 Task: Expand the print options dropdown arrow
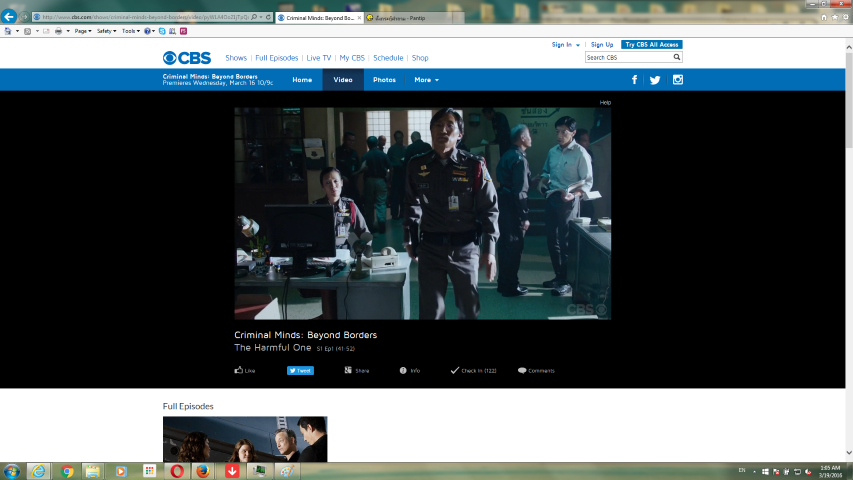[68, 31]
